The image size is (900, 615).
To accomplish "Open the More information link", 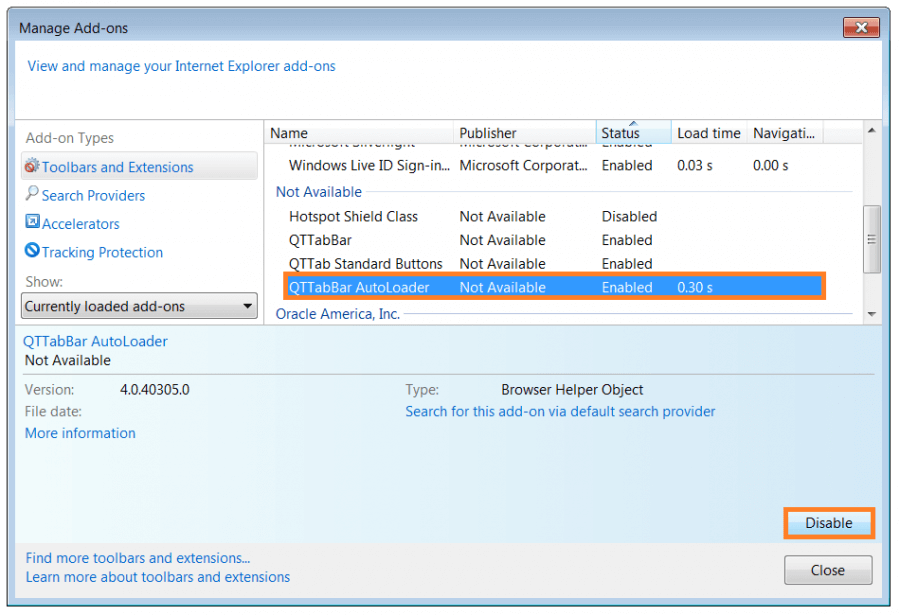I will pyautogui.click(x=80, y=433).
